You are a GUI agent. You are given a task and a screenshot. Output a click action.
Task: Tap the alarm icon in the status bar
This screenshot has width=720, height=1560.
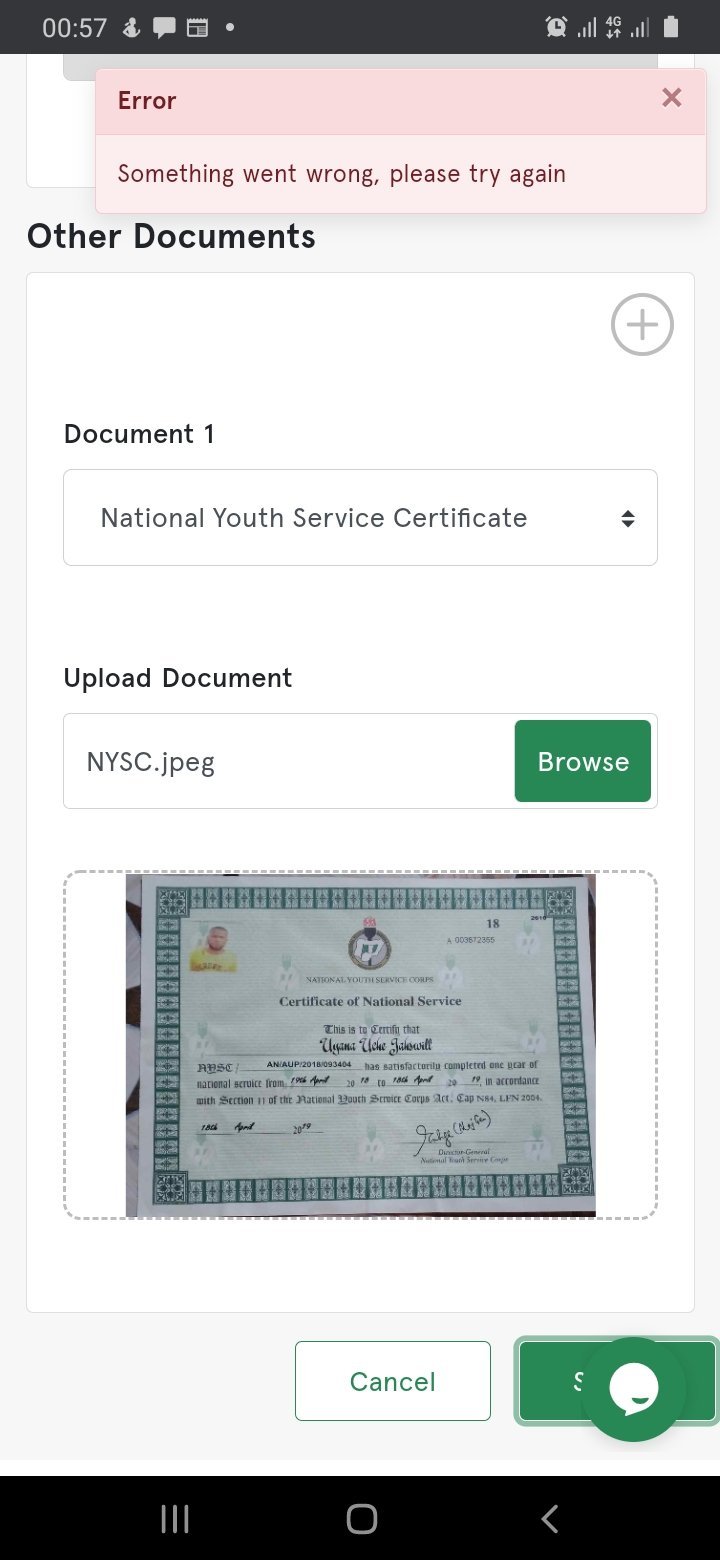point(556,27)
